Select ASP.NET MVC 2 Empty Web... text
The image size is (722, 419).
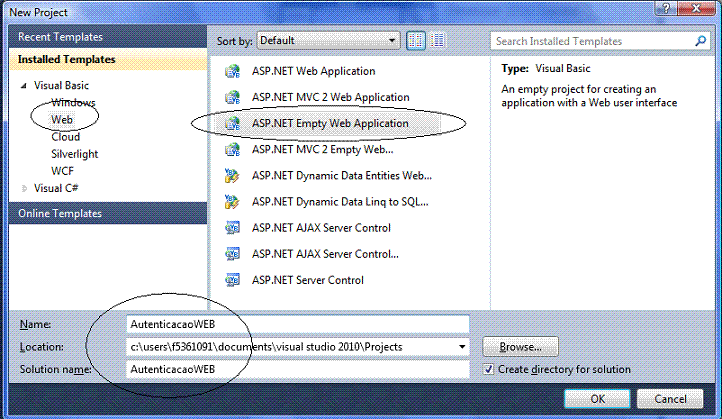tap(322, 150)
